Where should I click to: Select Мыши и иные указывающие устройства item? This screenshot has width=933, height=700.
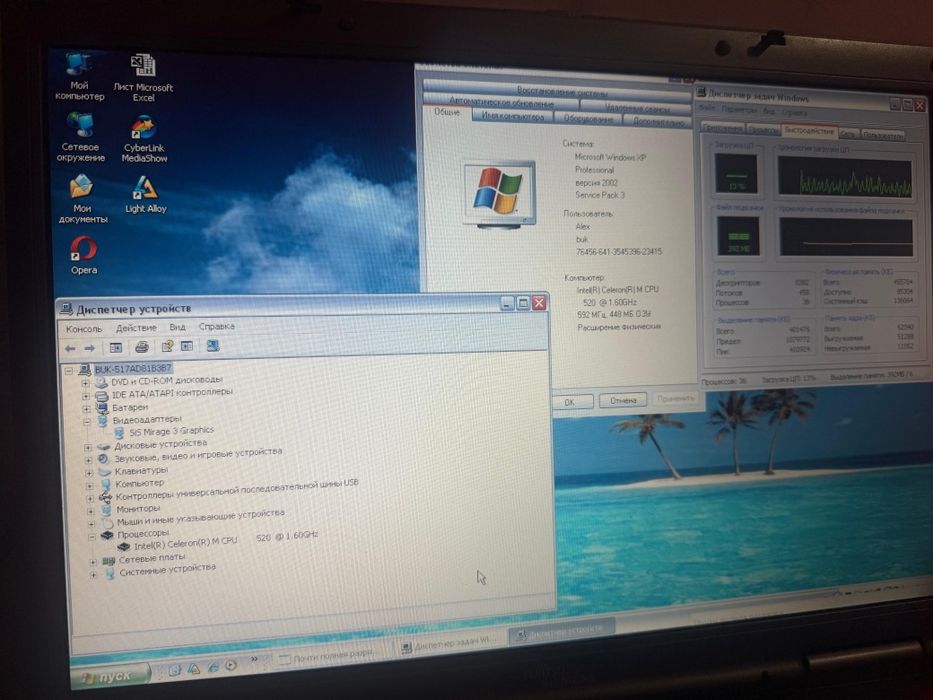point(201,517)
